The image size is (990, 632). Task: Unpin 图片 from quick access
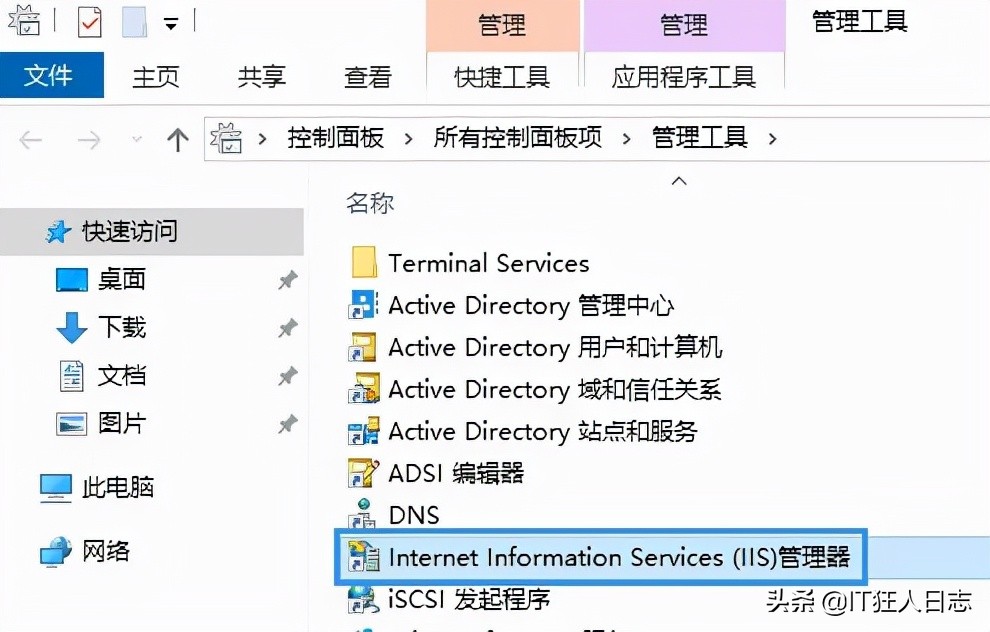[287, 423]
